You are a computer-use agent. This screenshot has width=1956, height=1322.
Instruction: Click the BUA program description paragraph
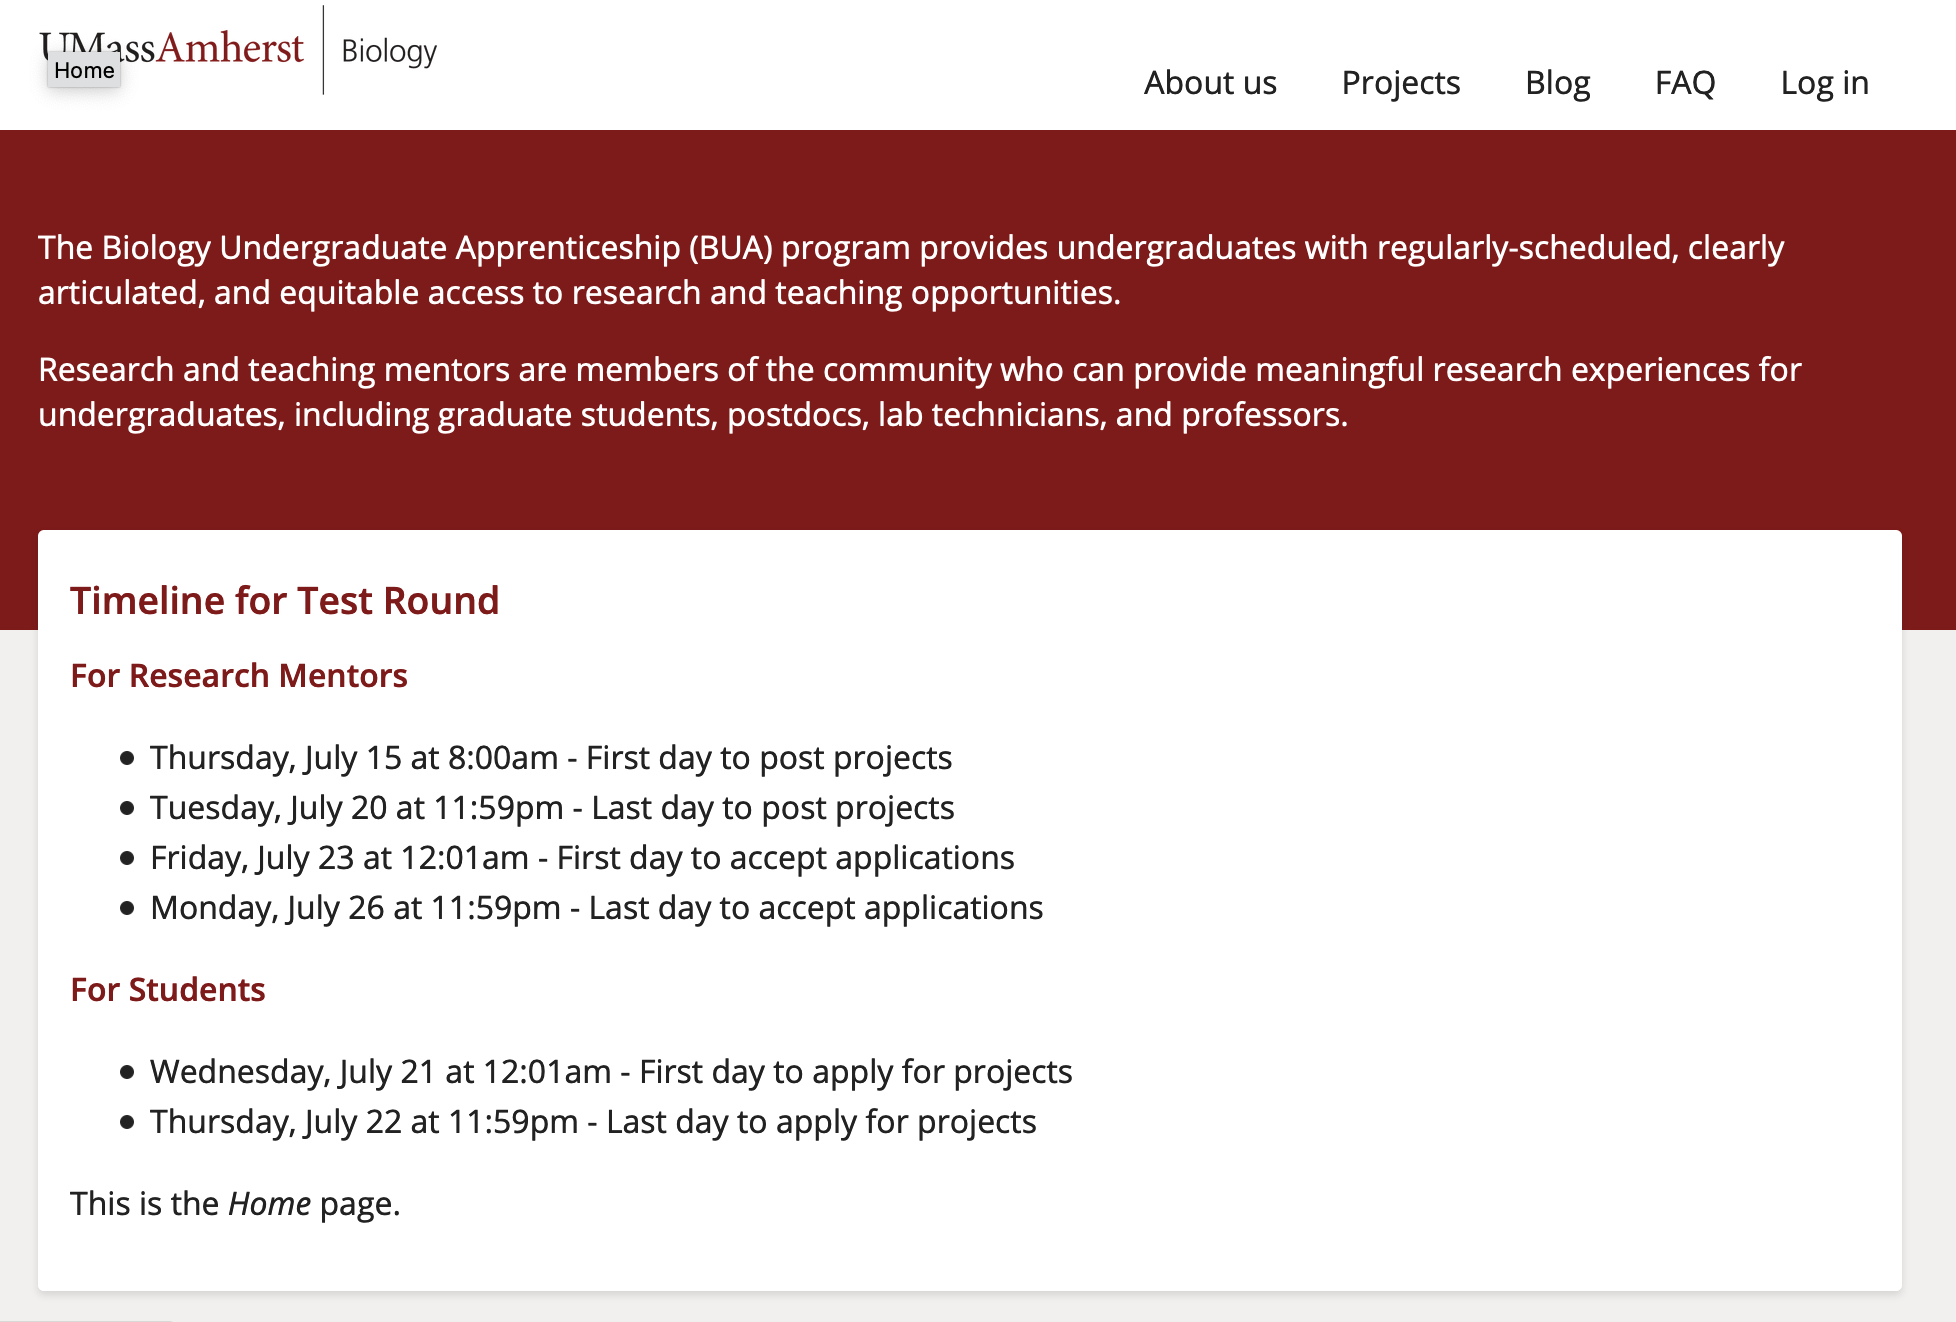coord(910,270)
